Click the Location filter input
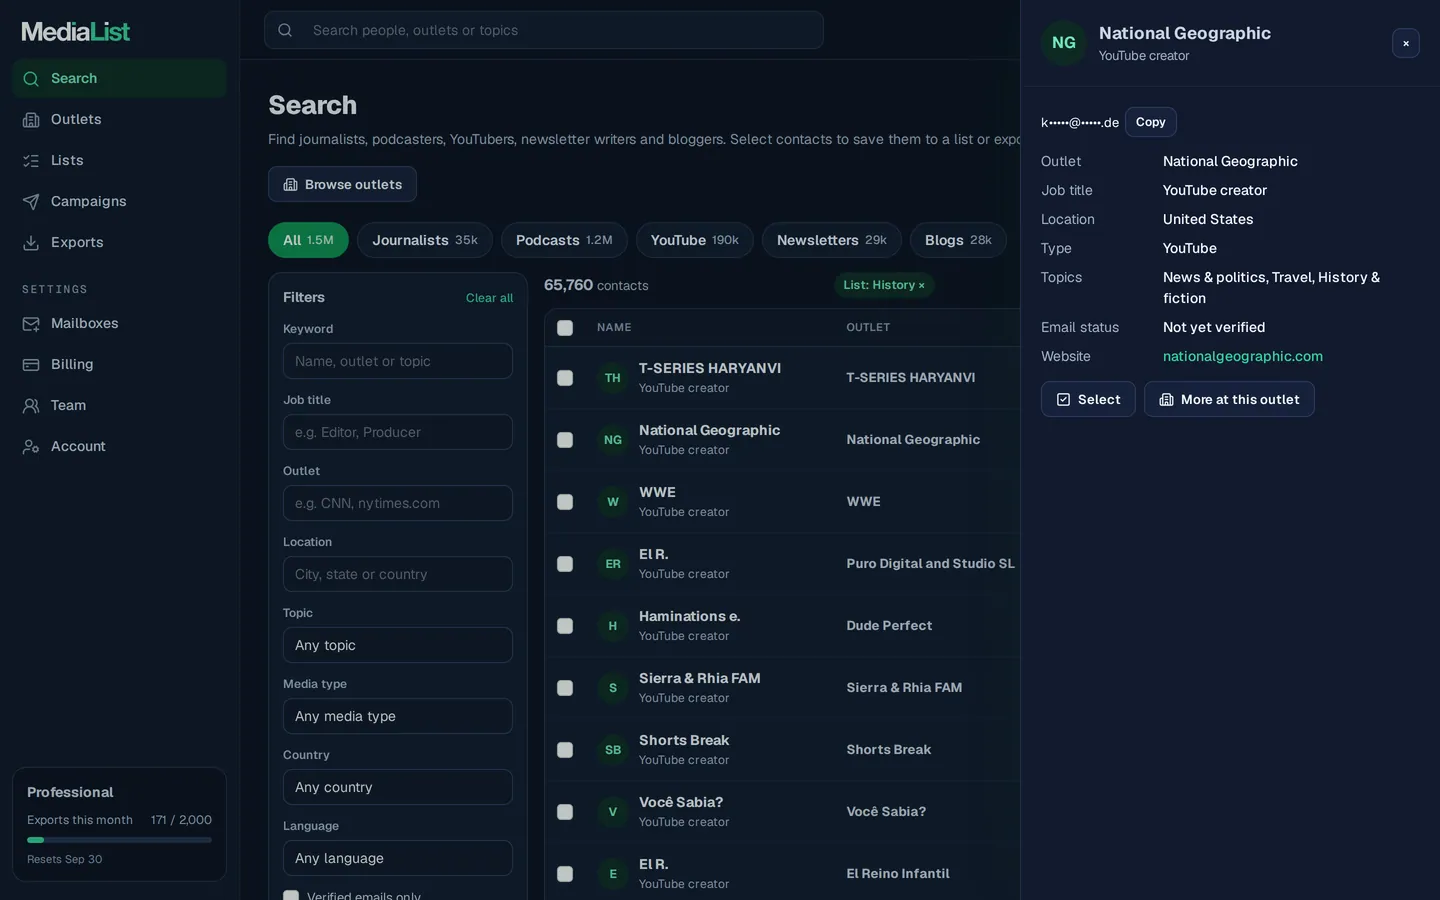The image size is (1440, 900). pyautogui.click(x=398, y=574)
